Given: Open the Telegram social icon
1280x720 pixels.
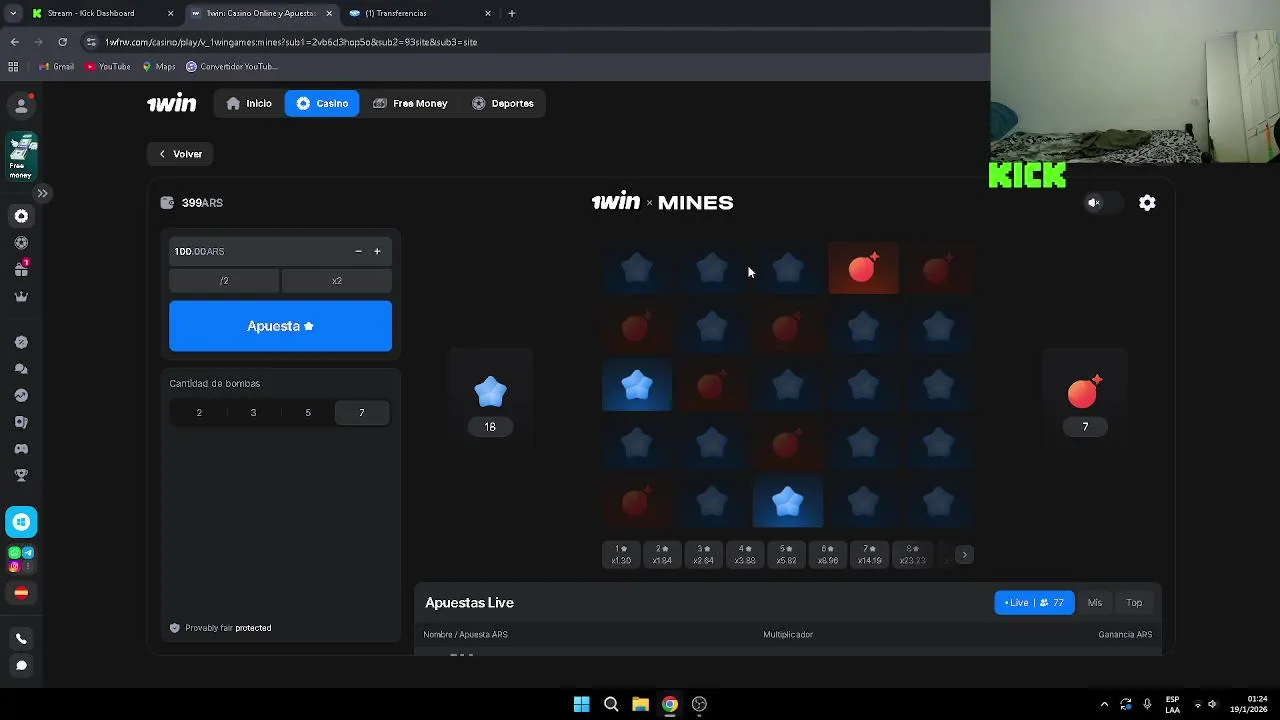Looking at the screenshot, I should (28, 553).
